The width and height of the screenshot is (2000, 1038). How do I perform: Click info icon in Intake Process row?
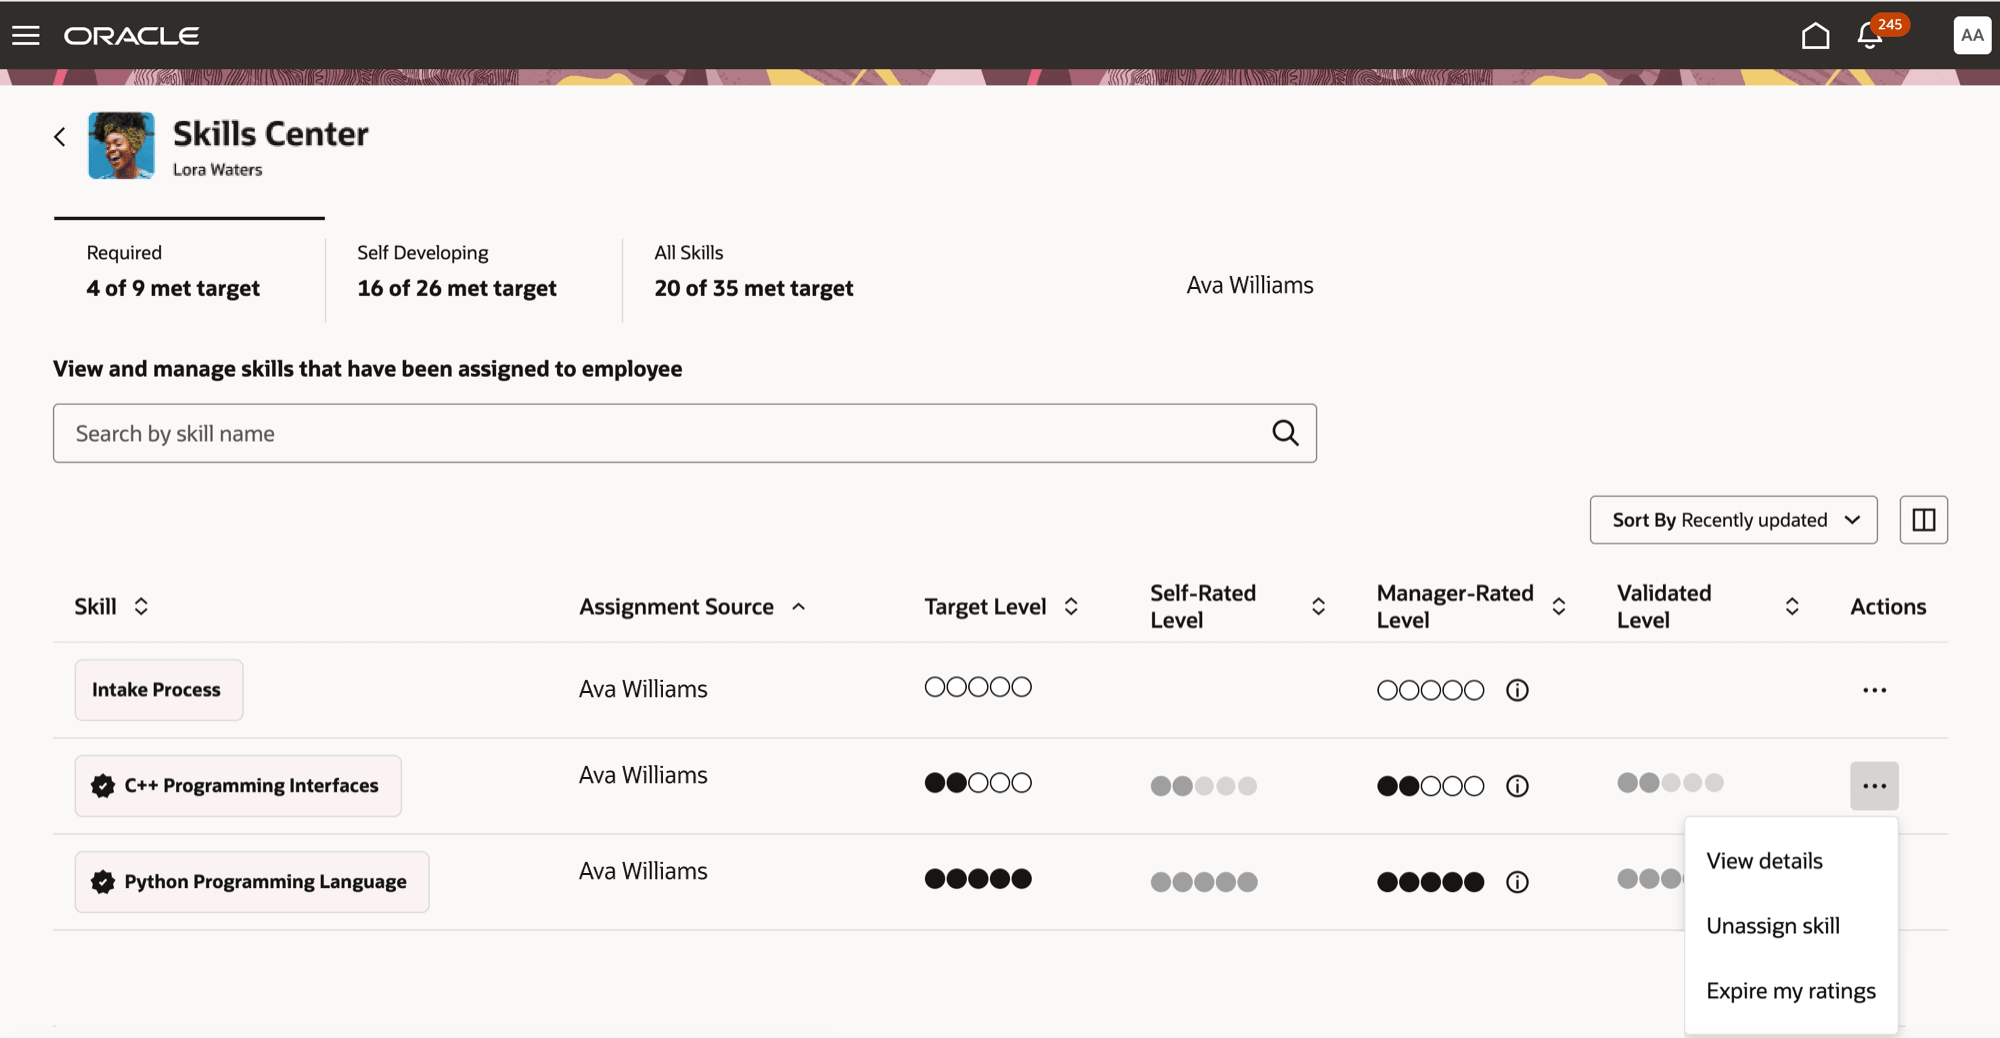coord(1517,690)
